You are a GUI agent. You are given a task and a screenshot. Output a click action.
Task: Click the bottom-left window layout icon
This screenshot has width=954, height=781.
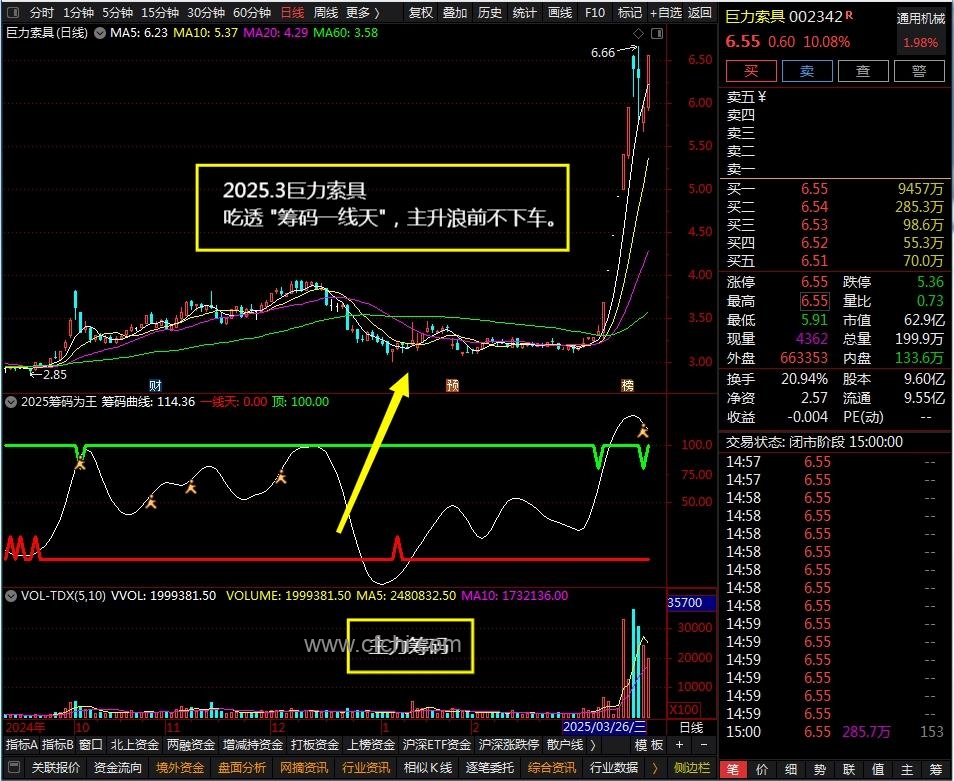click(x=15, y=768)
